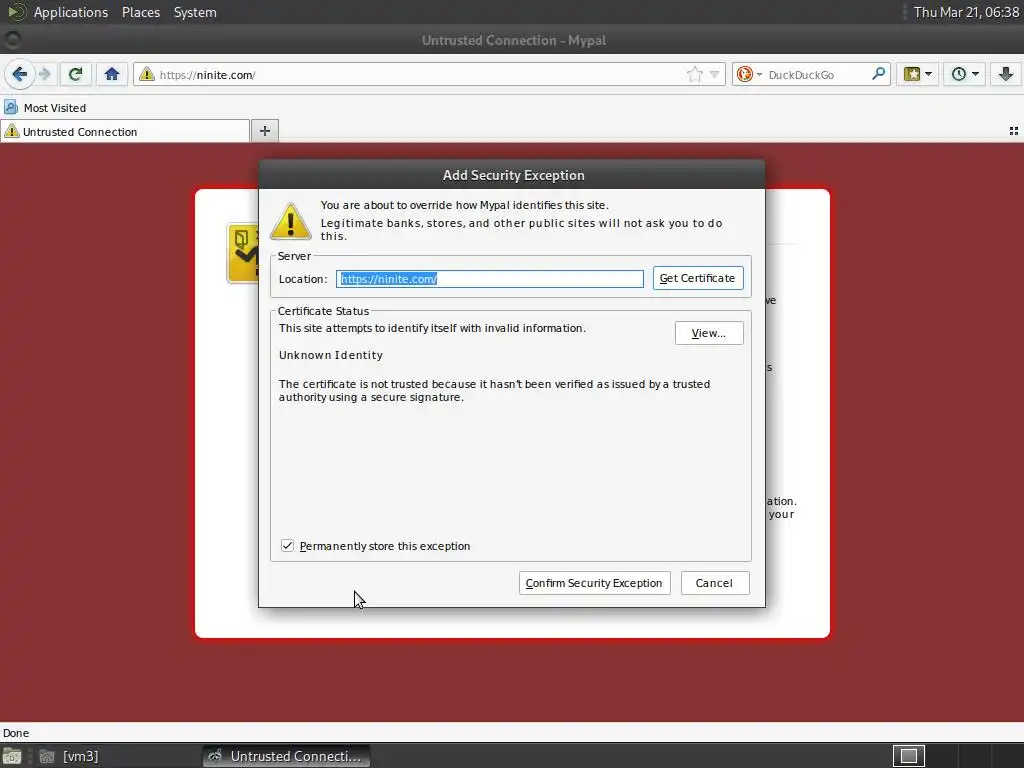Image resolution: width=1024 pixels, height=768 pixels.
Task: Click the tab groups grid icon
Action: (1014, 131)
